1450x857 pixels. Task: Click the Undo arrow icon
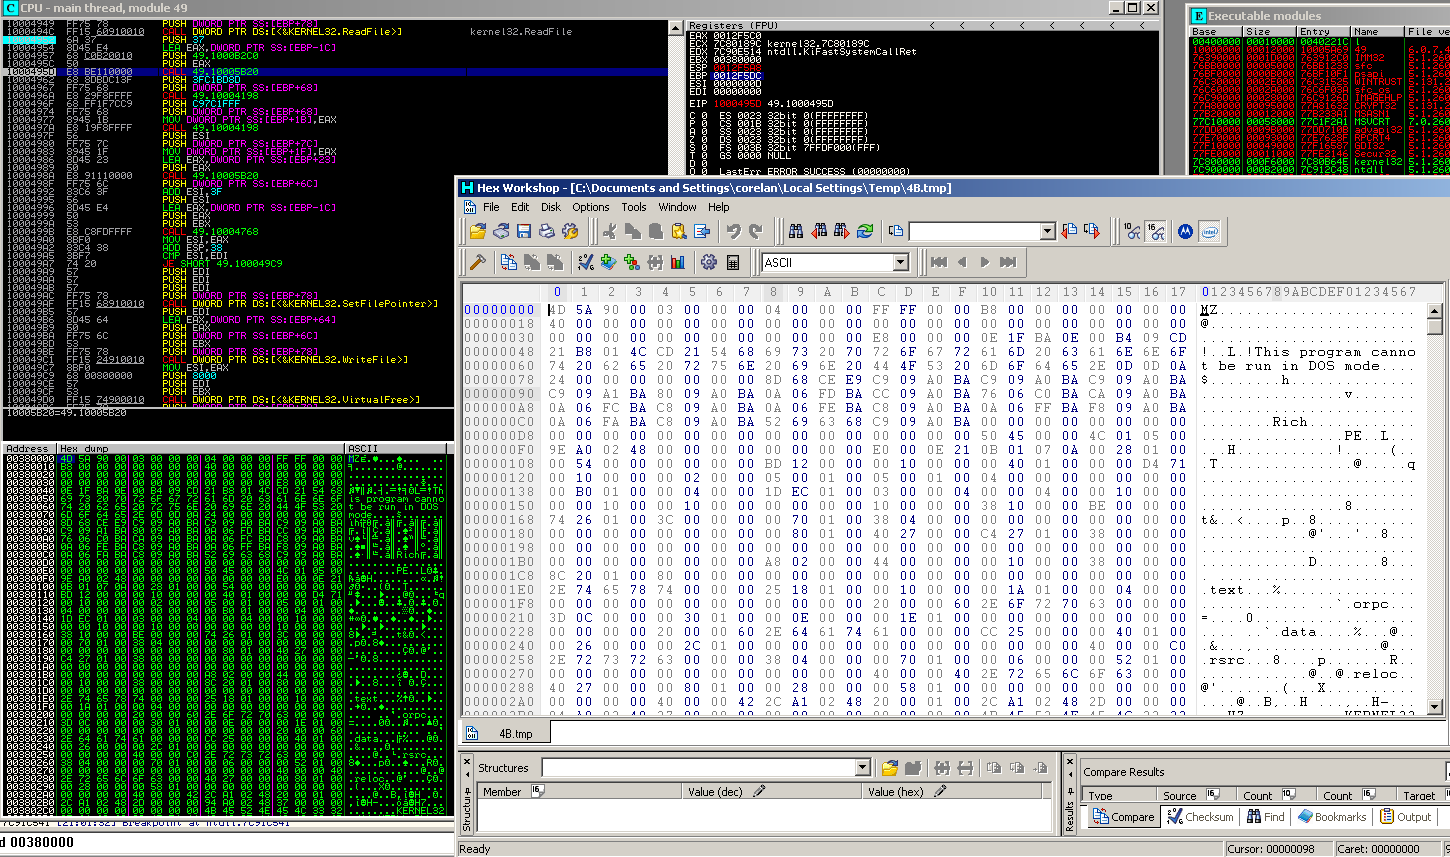click(x=733, y=231)
